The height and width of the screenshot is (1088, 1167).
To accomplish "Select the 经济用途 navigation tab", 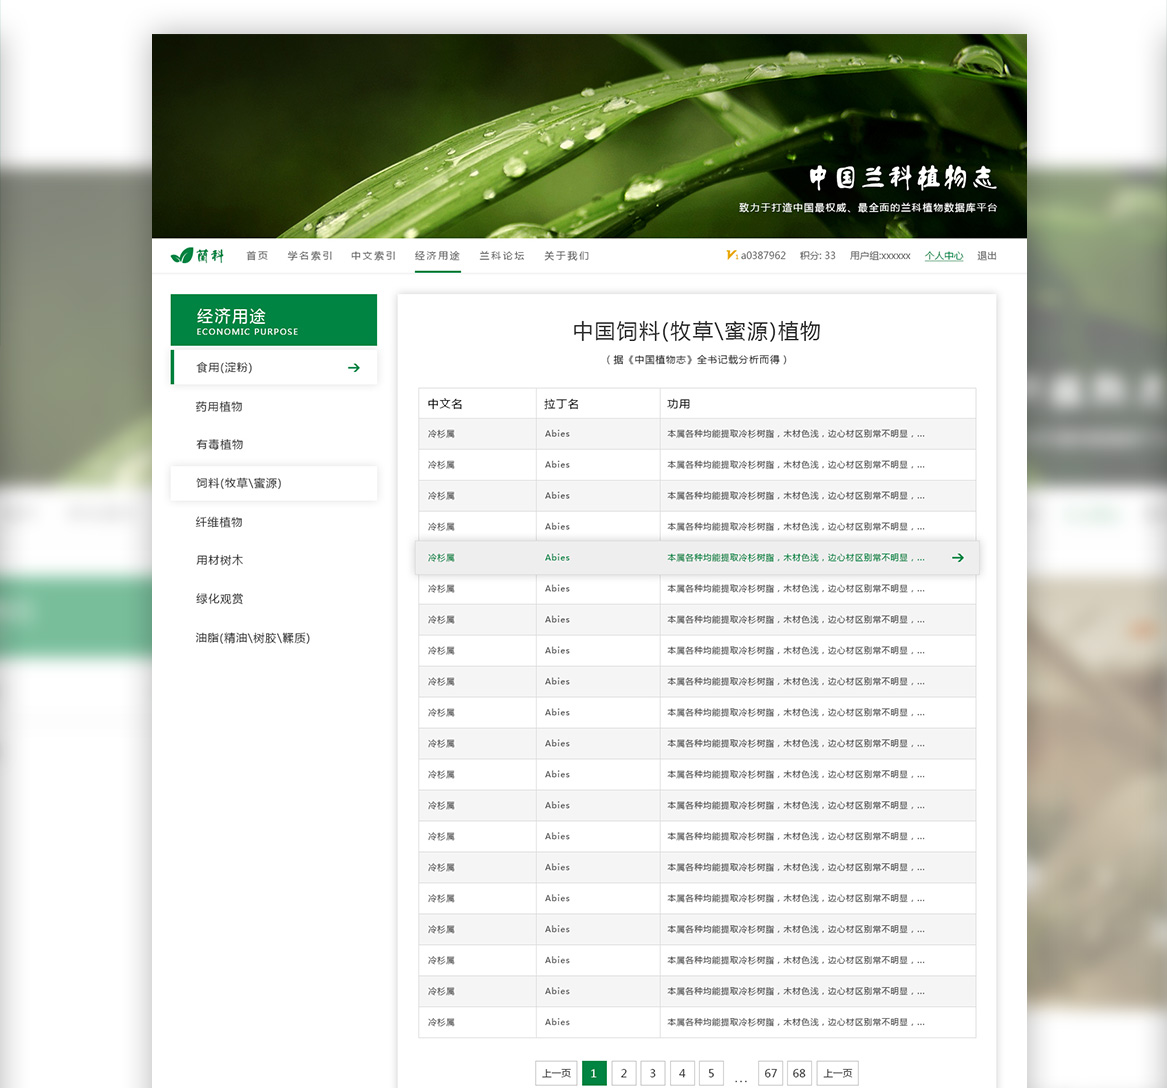I will pyautogui.click(x=437, y=256).
